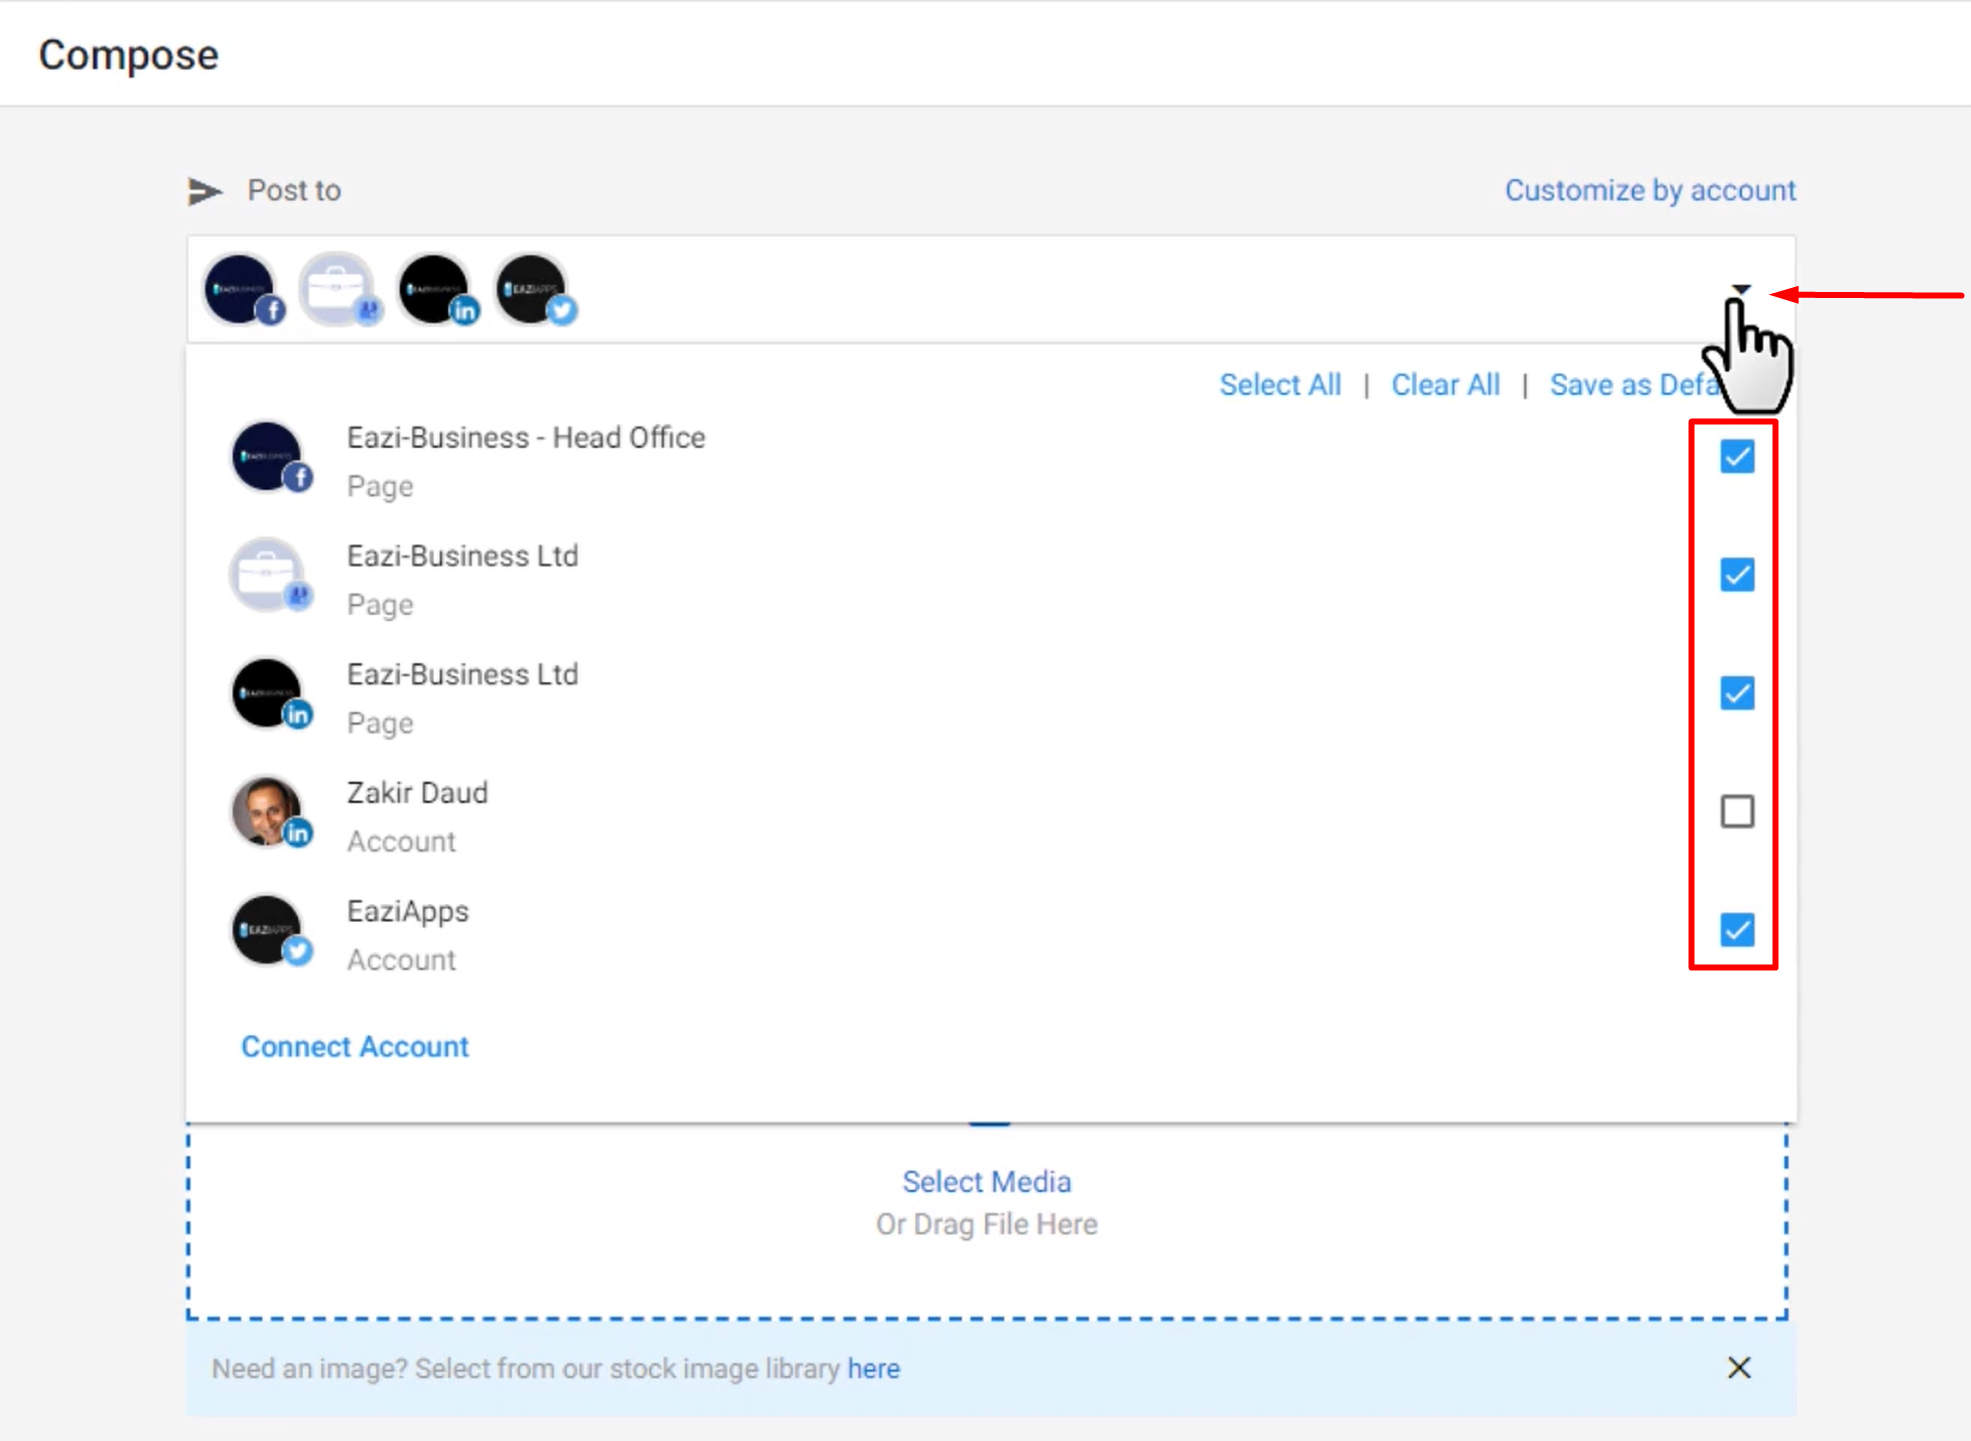The width and height of the screenshot is (1971, 1441).
Task: Dismiss the stock image library notice
Action: click(x=1739, y=1368)
